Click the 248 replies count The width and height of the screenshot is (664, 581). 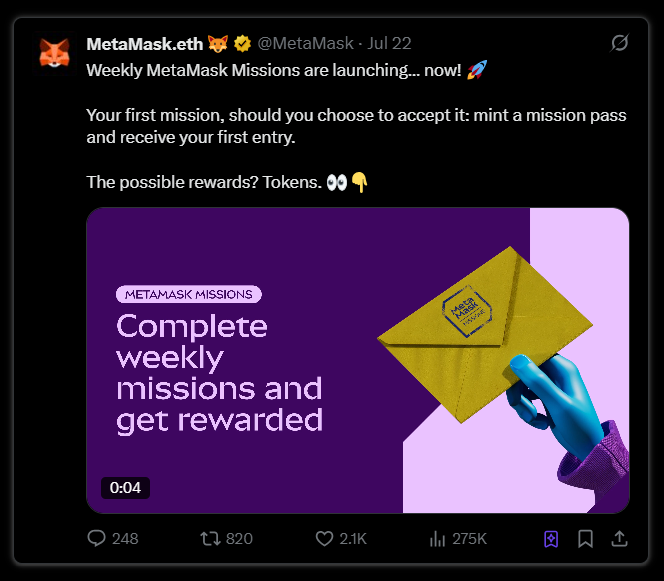(x=125, y=538)
